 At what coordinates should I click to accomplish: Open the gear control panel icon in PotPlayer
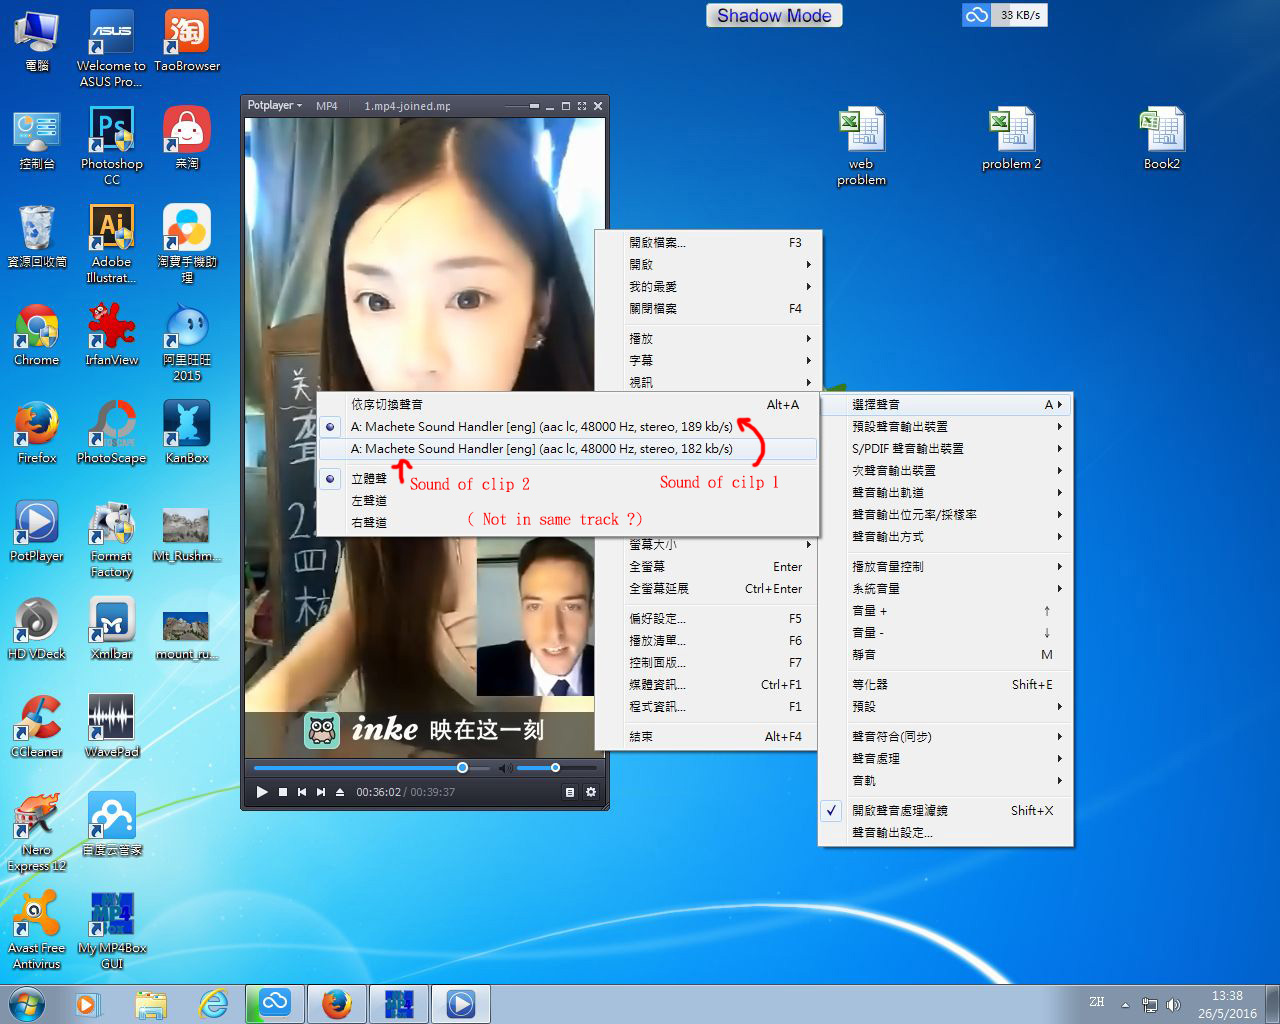pos(591,792)
